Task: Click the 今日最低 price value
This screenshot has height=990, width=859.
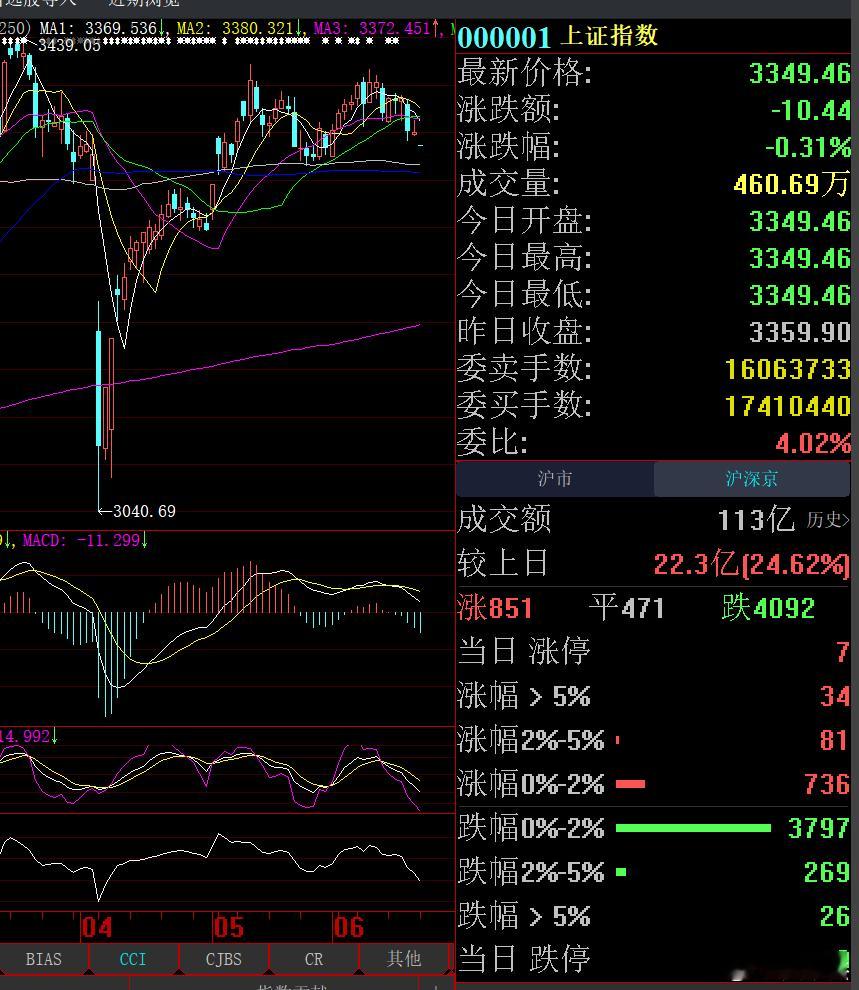Action: coord(800,295)
